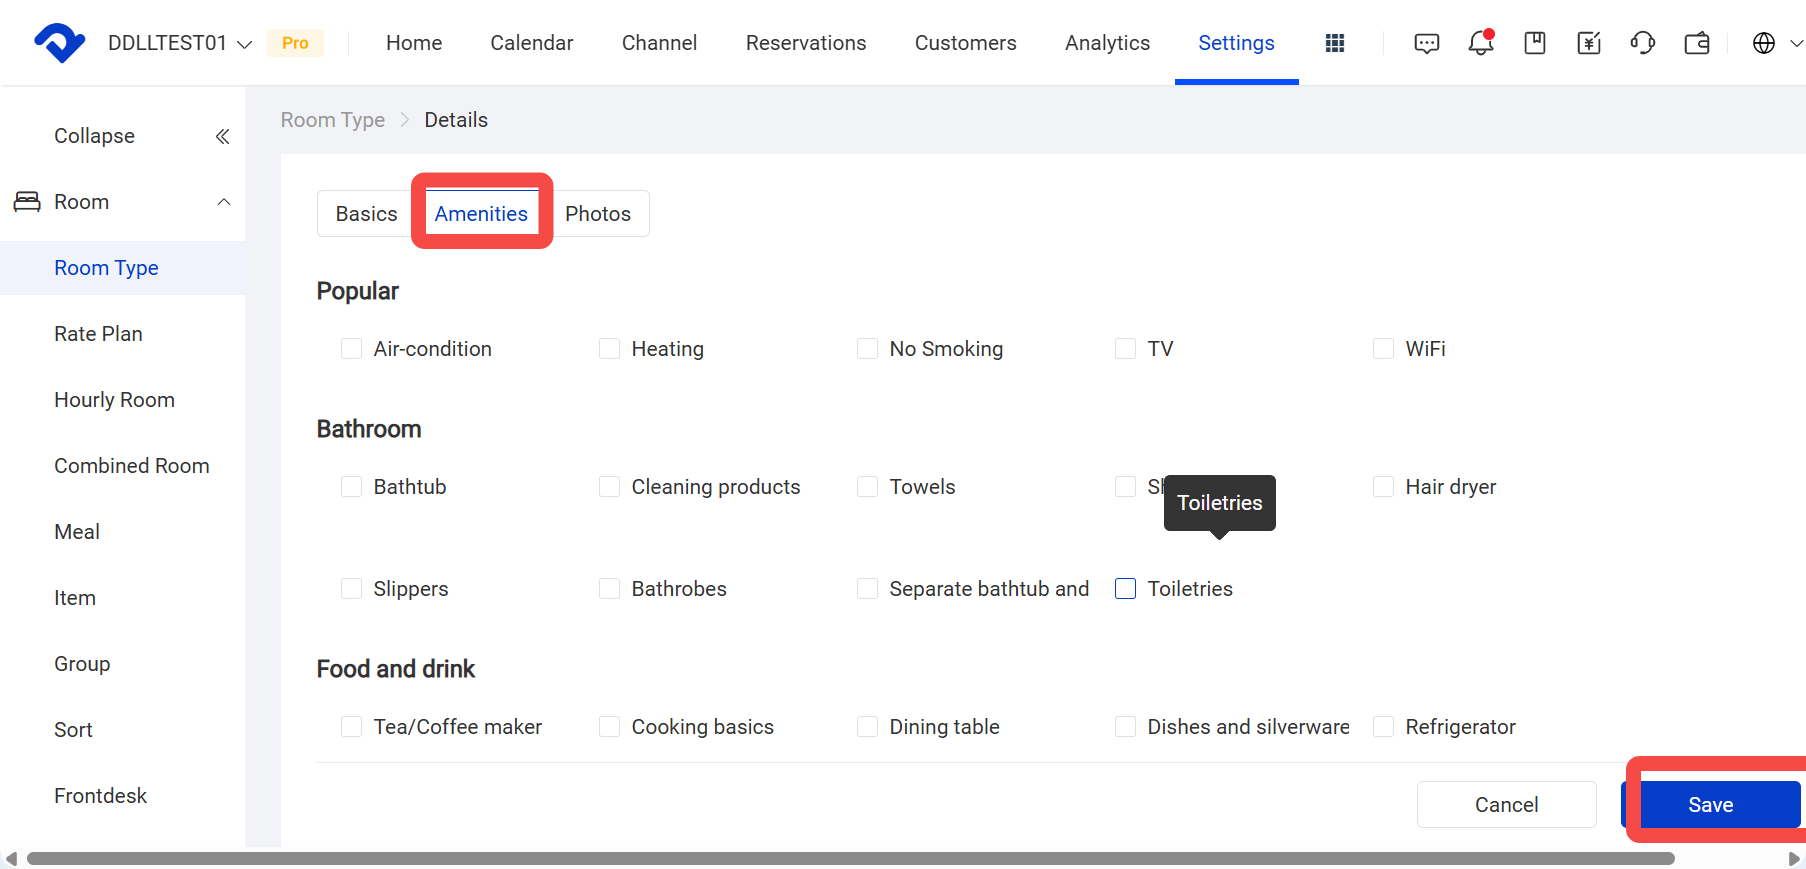Go to the Reservations menu
The image size is (1806, 869).
tap(806, 43)
